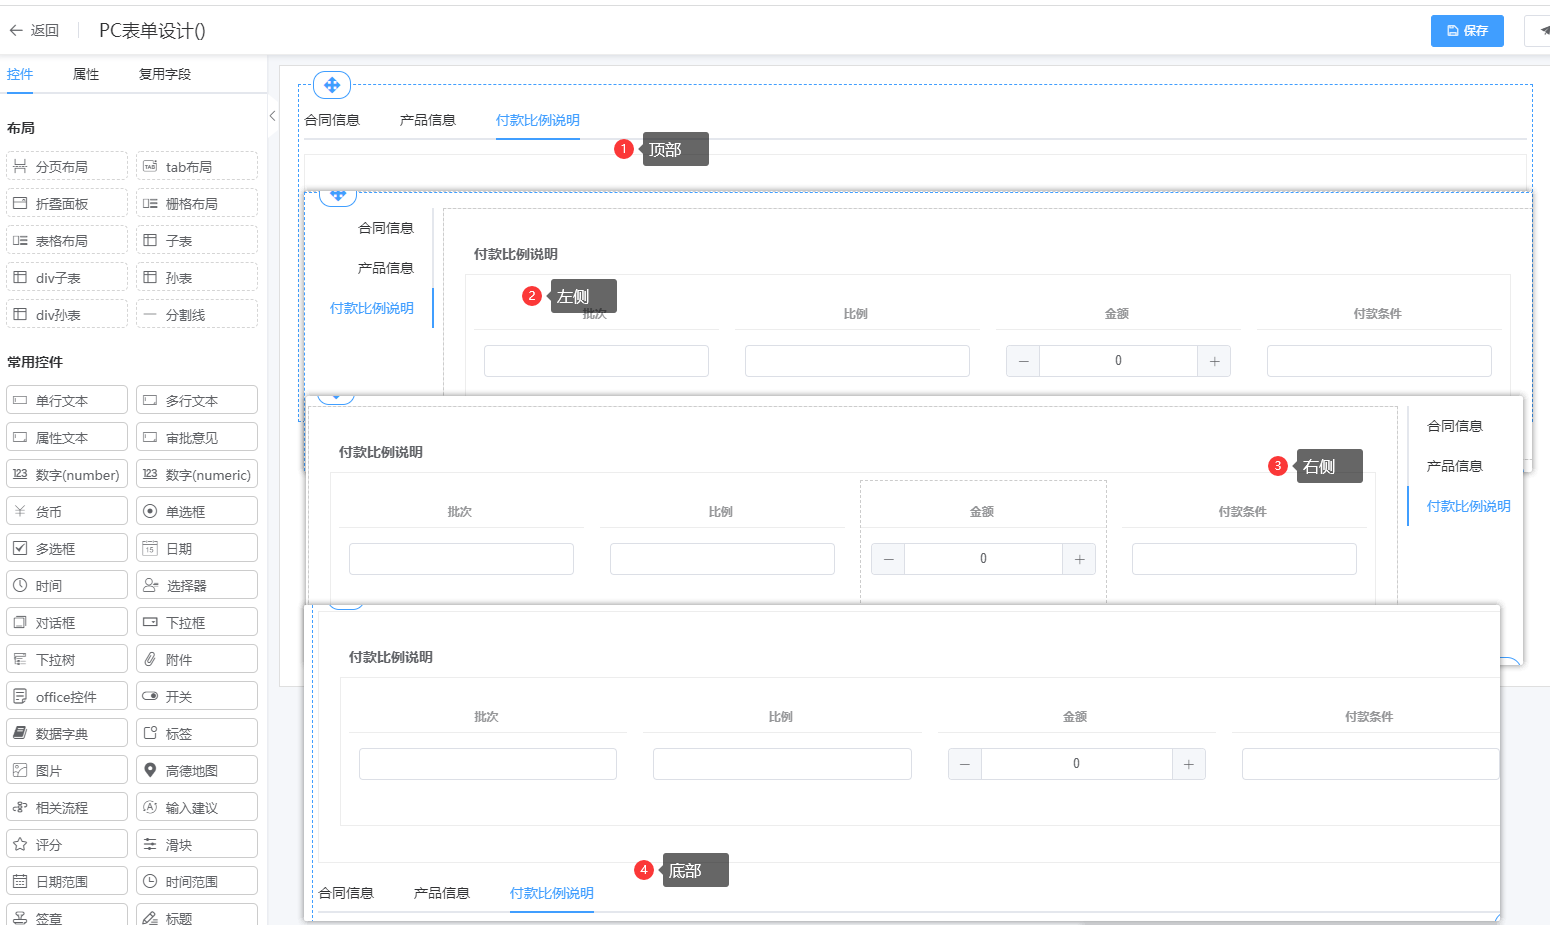Click the plus stepper in the bottom 金额 field

click(x=1188, y=764)
